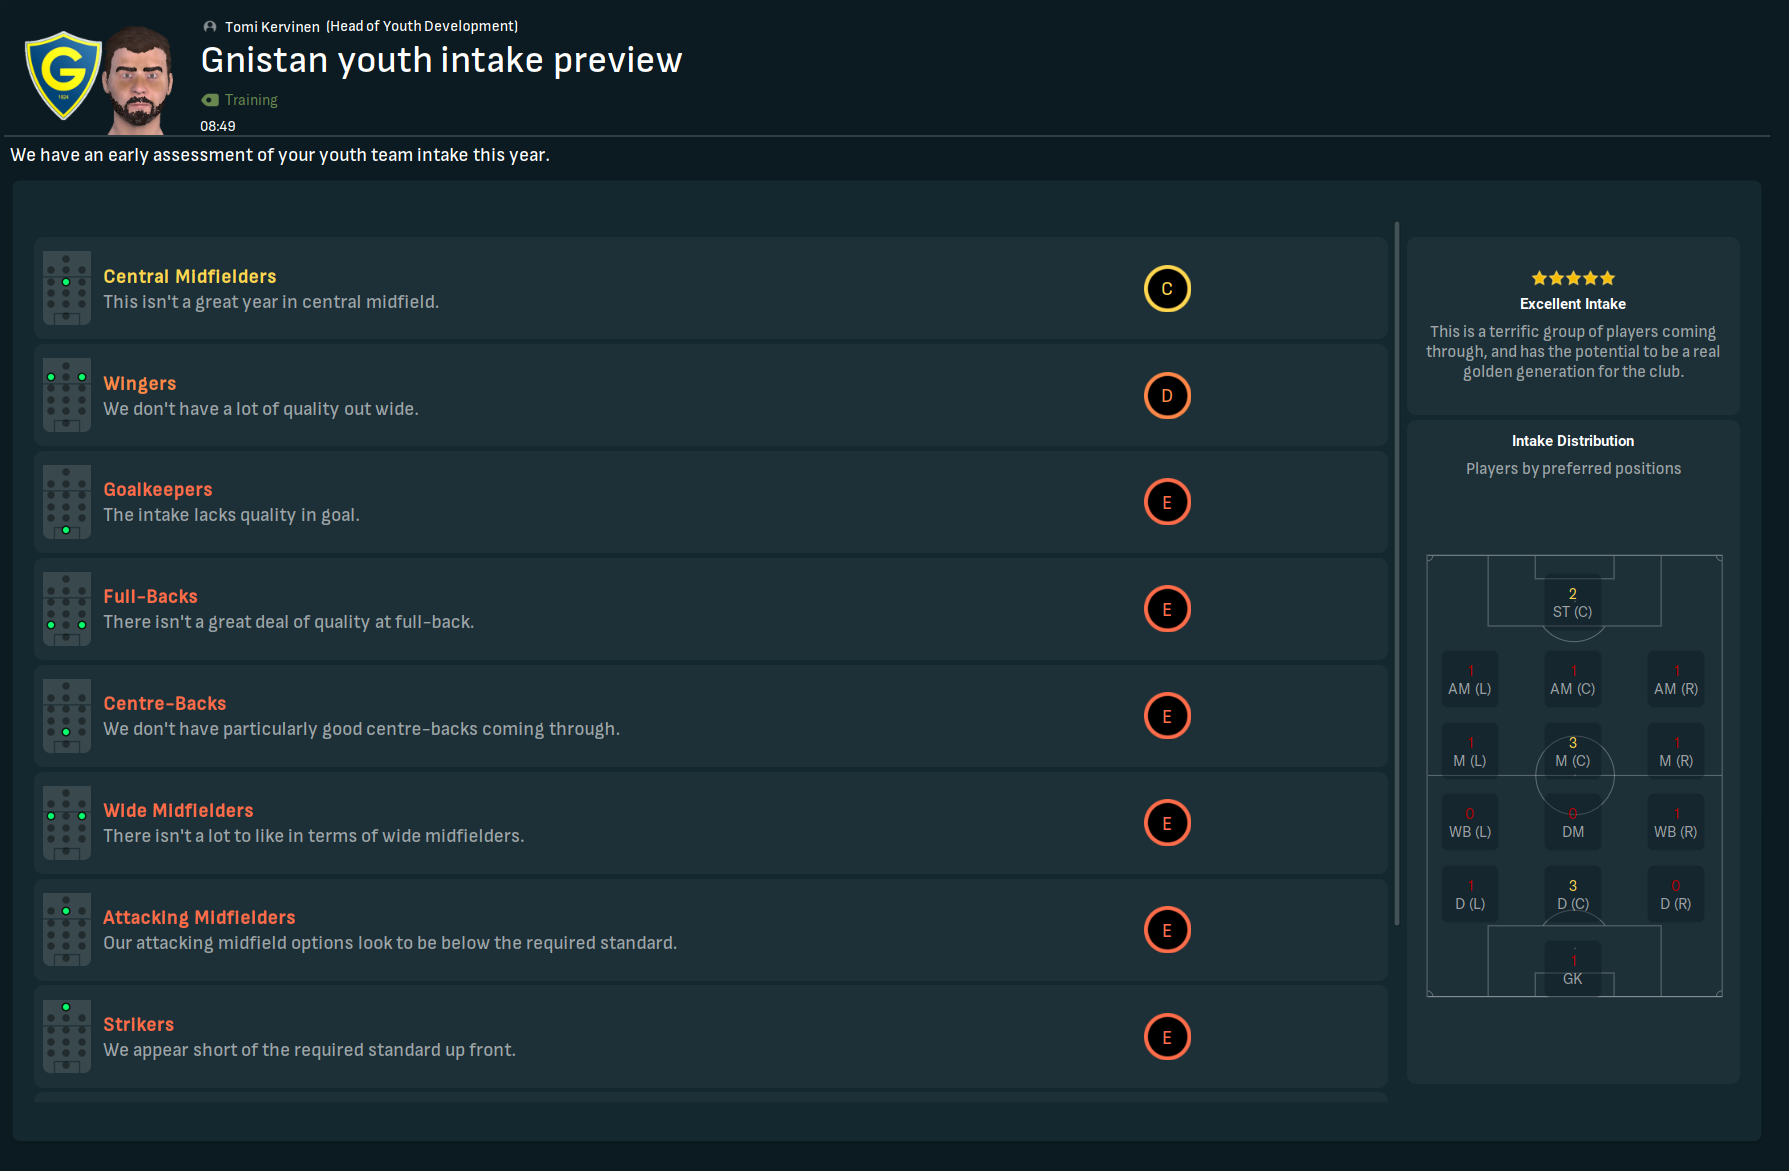Click the Wide Midfielders pitch position icon

tap(67, 823)
